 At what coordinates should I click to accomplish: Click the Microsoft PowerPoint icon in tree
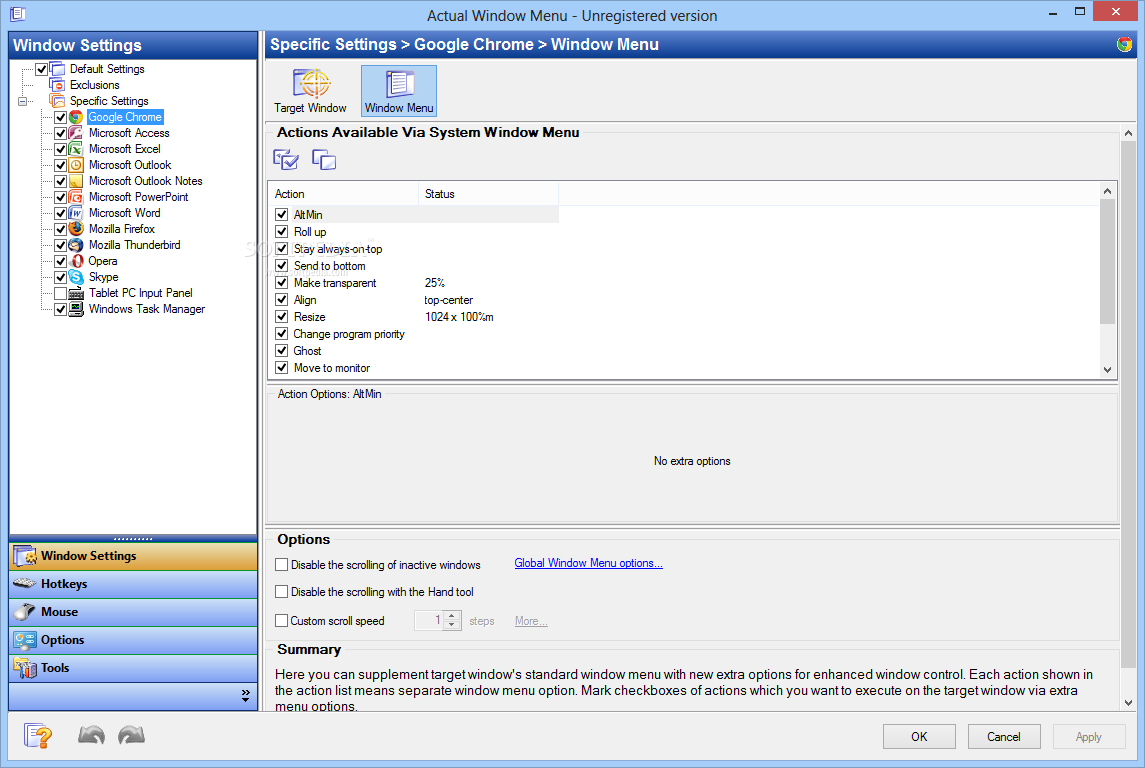(76, 197)
